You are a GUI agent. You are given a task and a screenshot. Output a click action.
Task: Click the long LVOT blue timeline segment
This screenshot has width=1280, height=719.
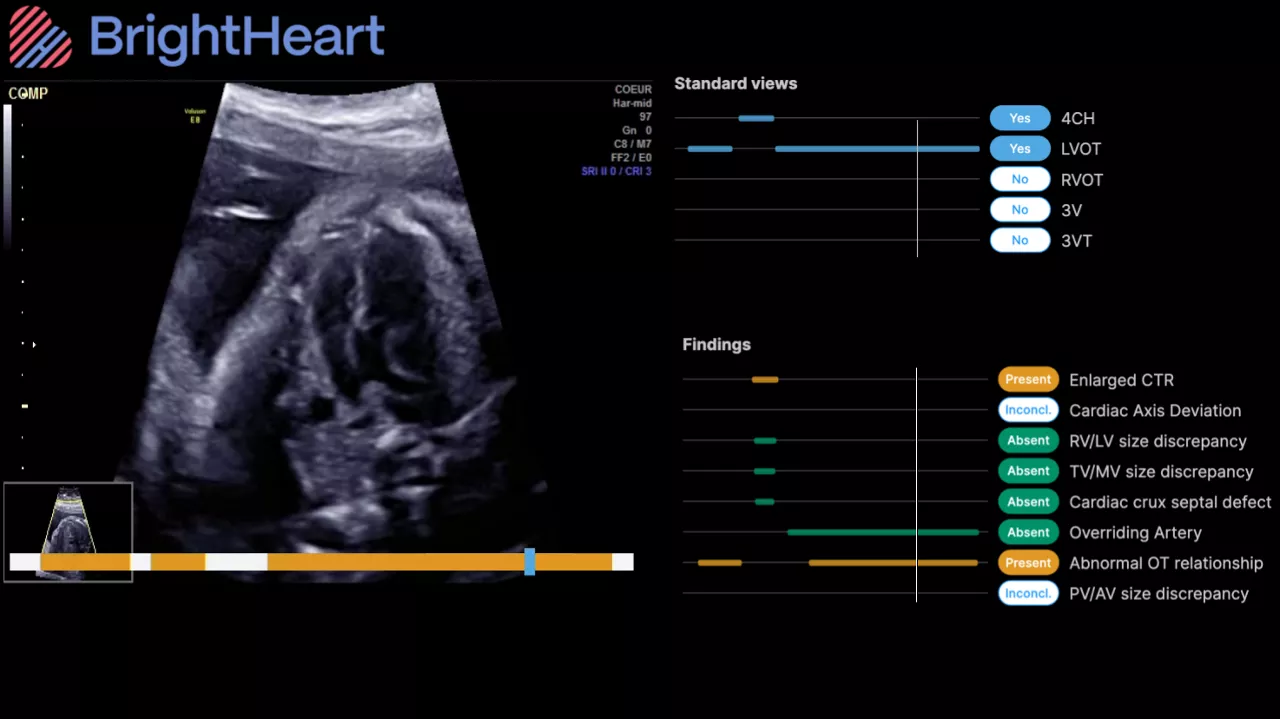point(877,149)
